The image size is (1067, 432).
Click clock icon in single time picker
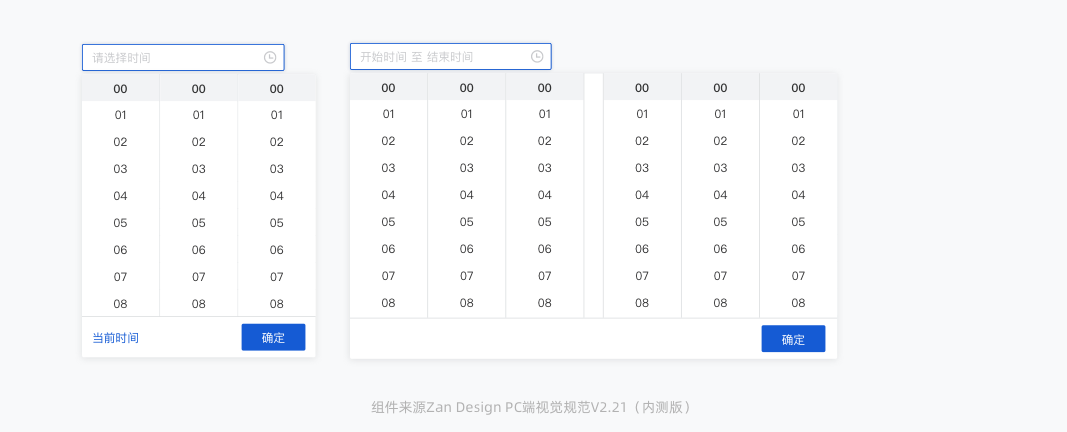tap(270, 58)
